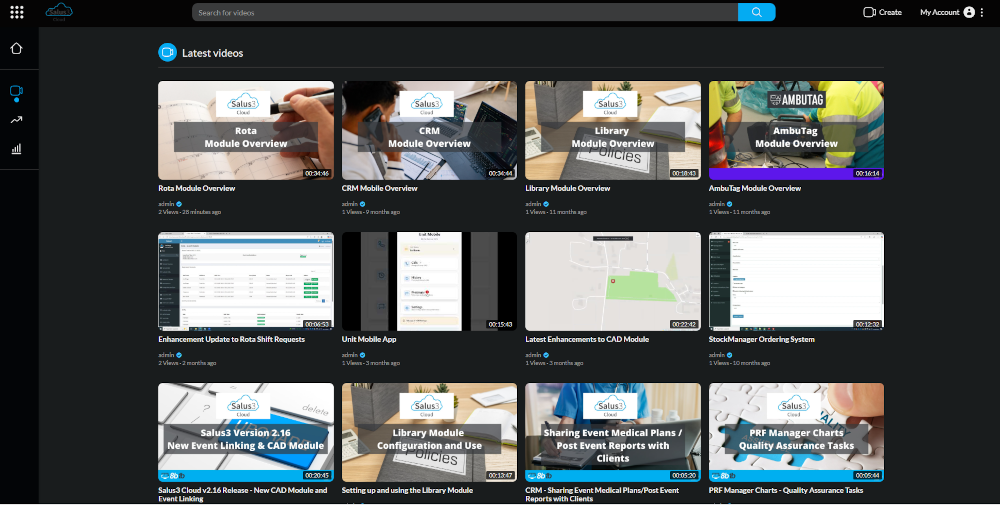Click verified badge under CRM Mobile Overview
1000x505 pixels.
tap(363, 204)
